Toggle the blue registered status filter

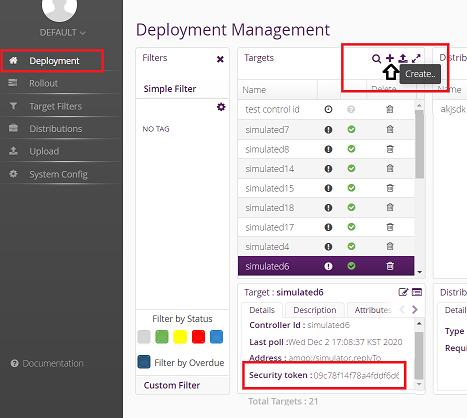216,337
